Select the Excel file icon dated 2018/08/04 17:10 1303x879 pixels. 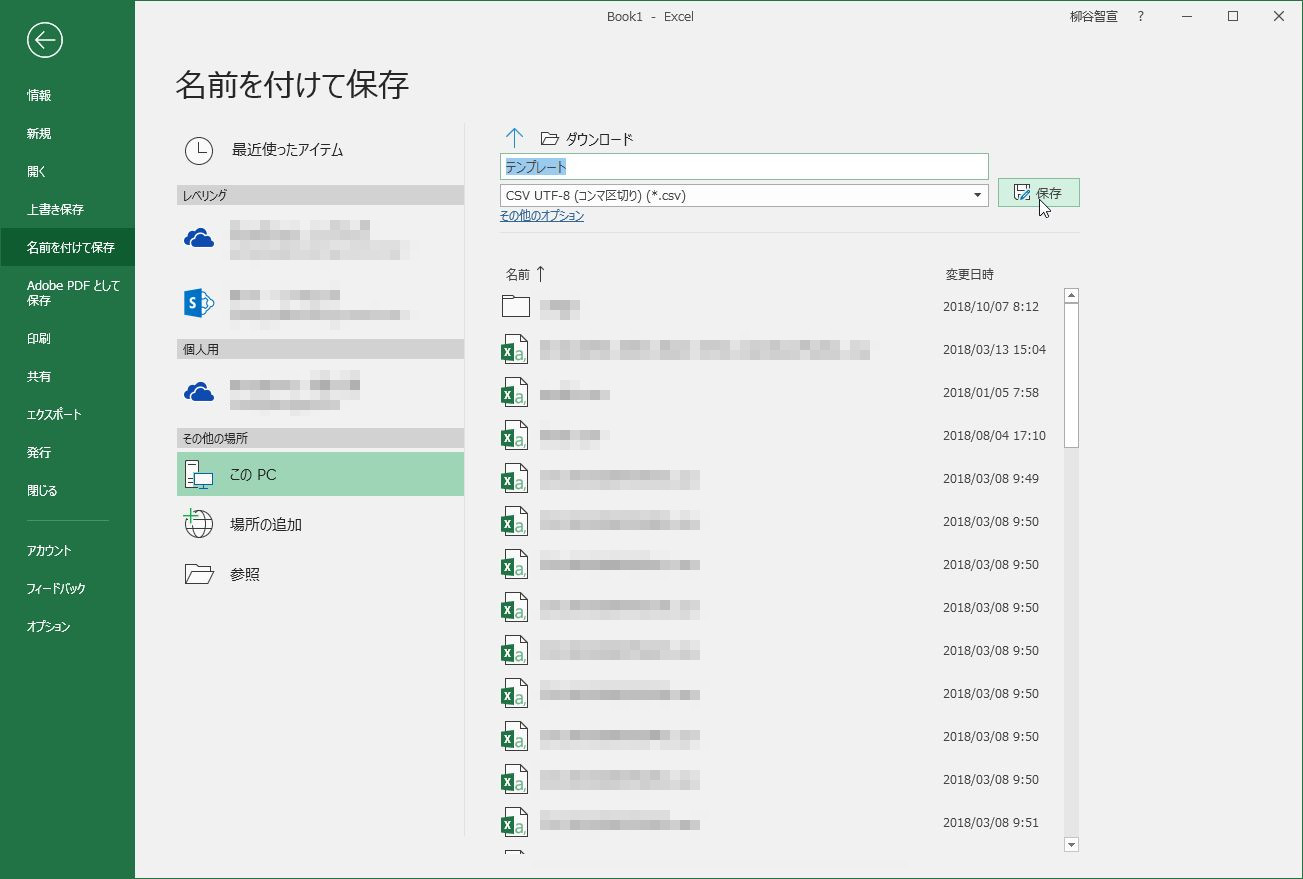(x=514, y=435)
